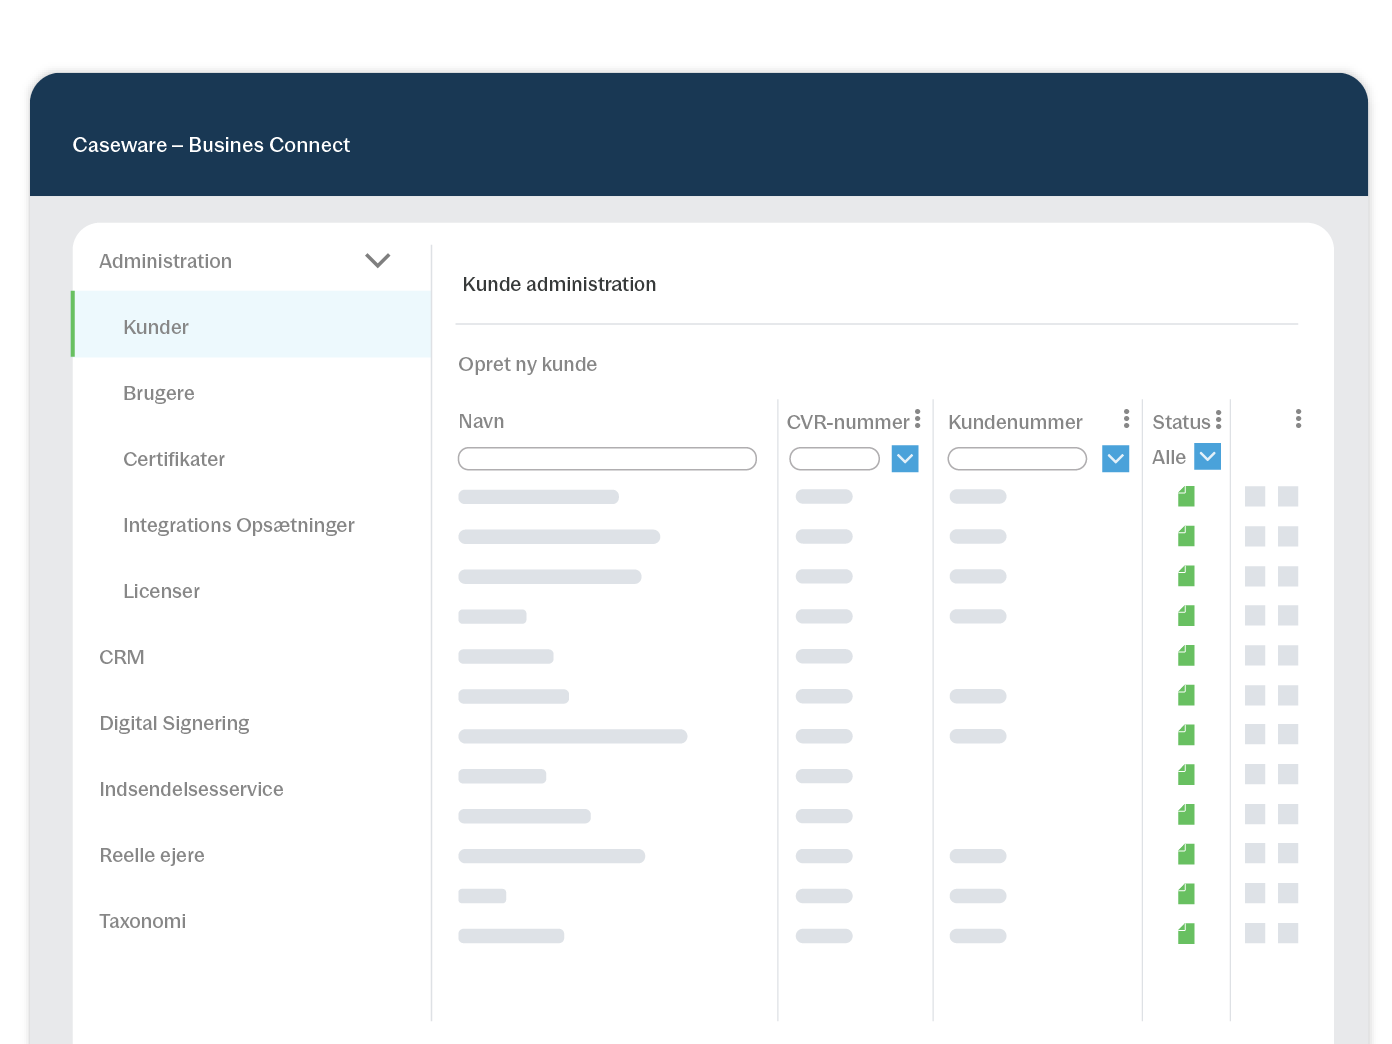Collapse the Administration section

coord(377,260)
